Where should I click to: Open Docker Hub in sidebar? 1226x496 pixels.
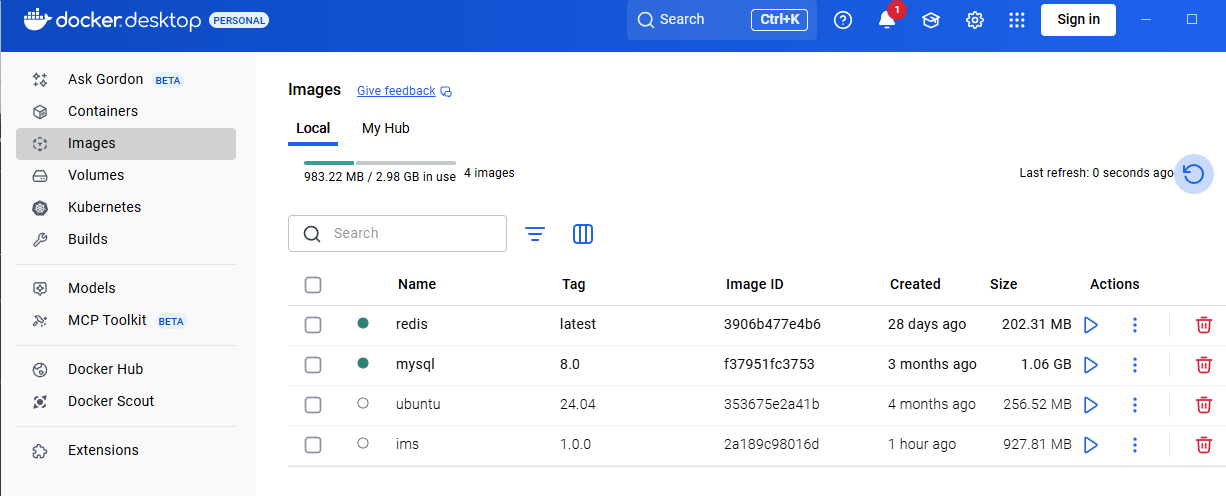(x=126, y=369)
